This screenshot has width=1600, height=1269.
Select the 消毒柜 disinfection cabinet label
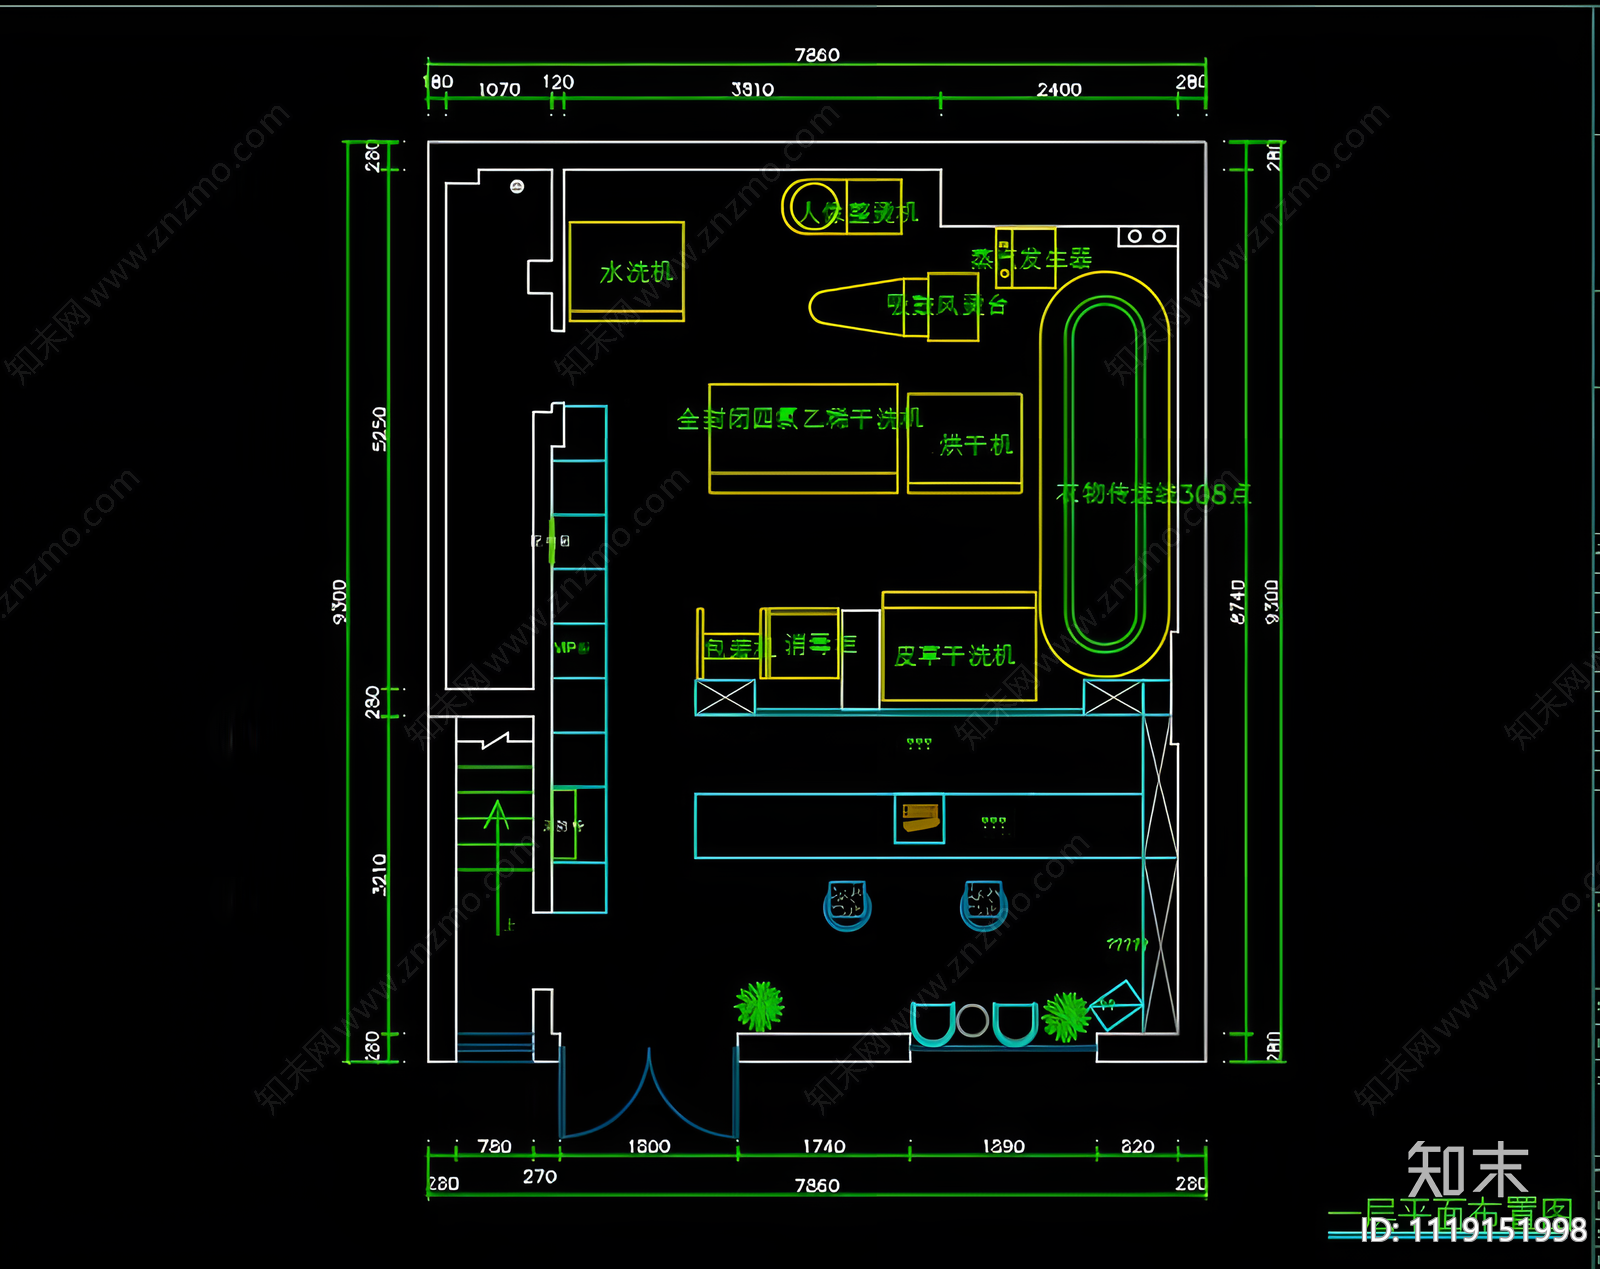(x=821, y=645)
